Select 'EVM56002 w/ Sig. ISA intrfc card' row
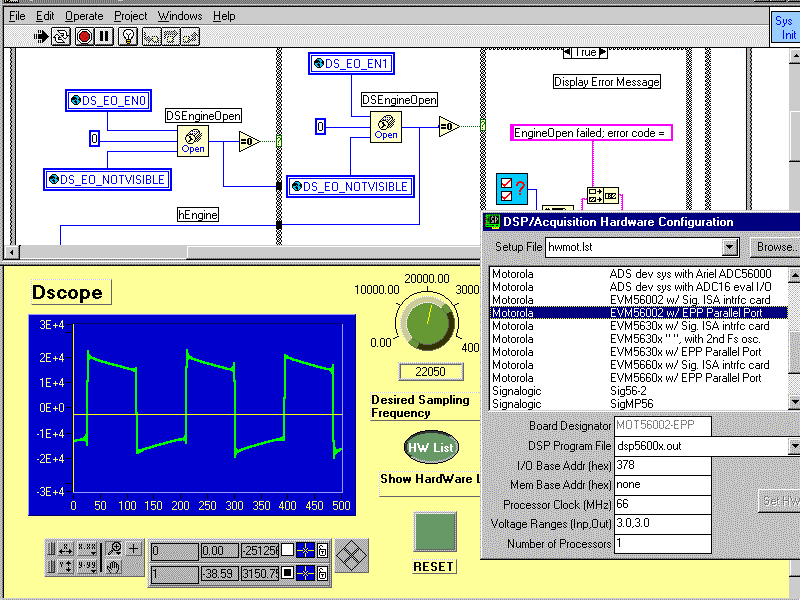 coord(638,300)
